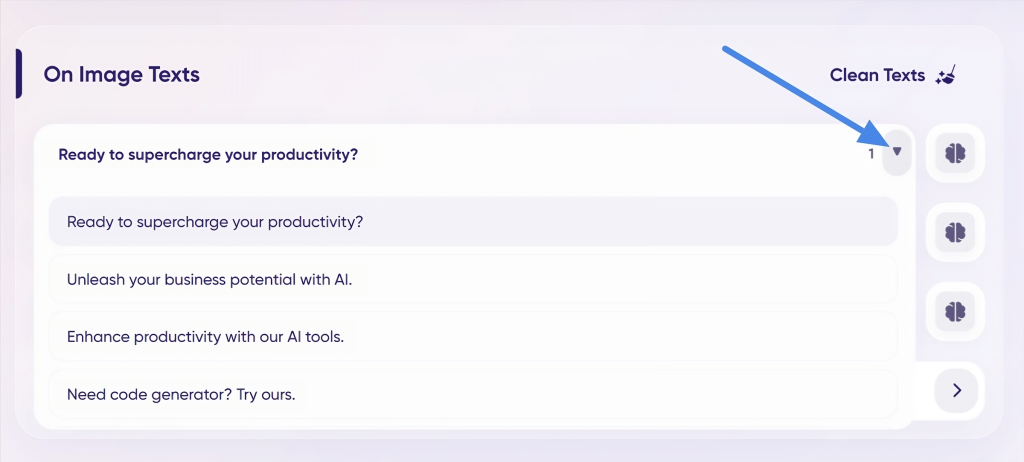Select option 'Ready to supercharge your productivity?' in list
Screen dimensions: 1024x462
[473, 222]
